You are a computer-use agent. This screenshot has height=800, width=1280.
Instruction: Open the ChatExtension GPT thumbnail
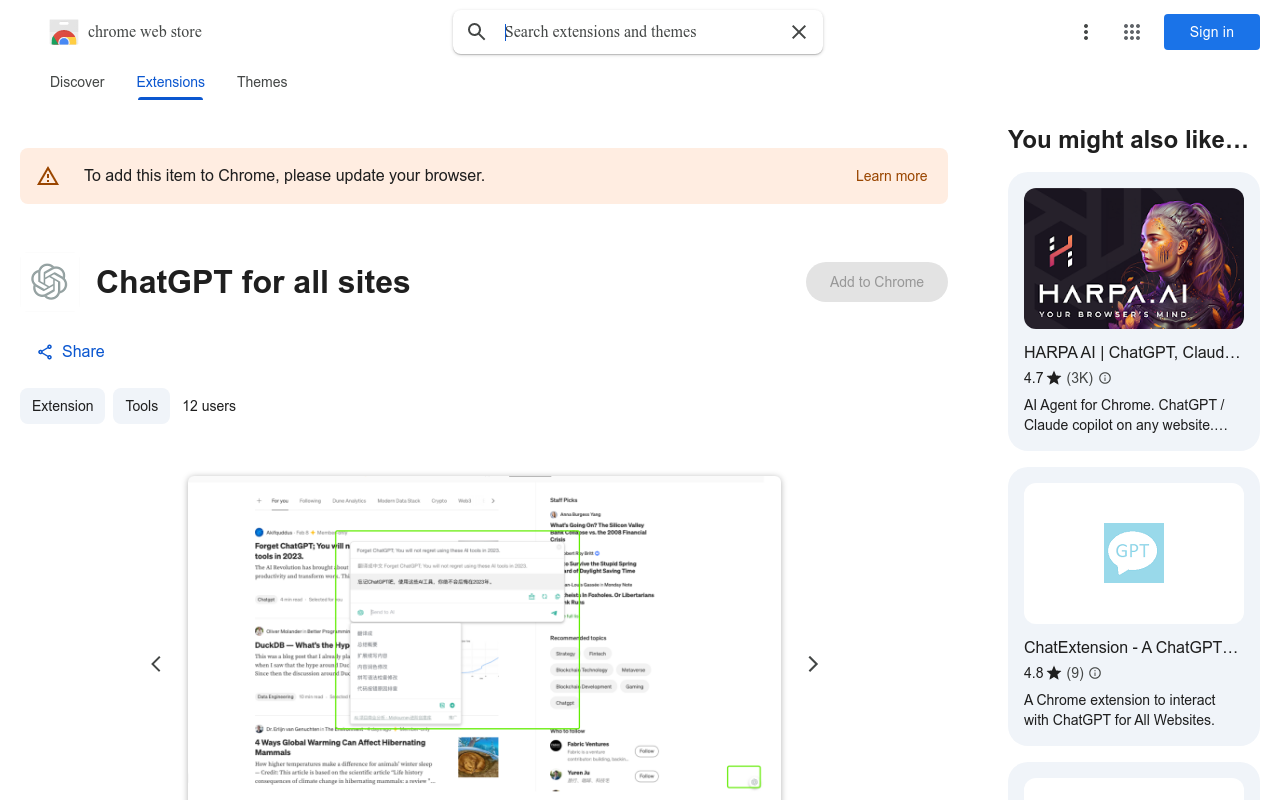point(1134,553)
